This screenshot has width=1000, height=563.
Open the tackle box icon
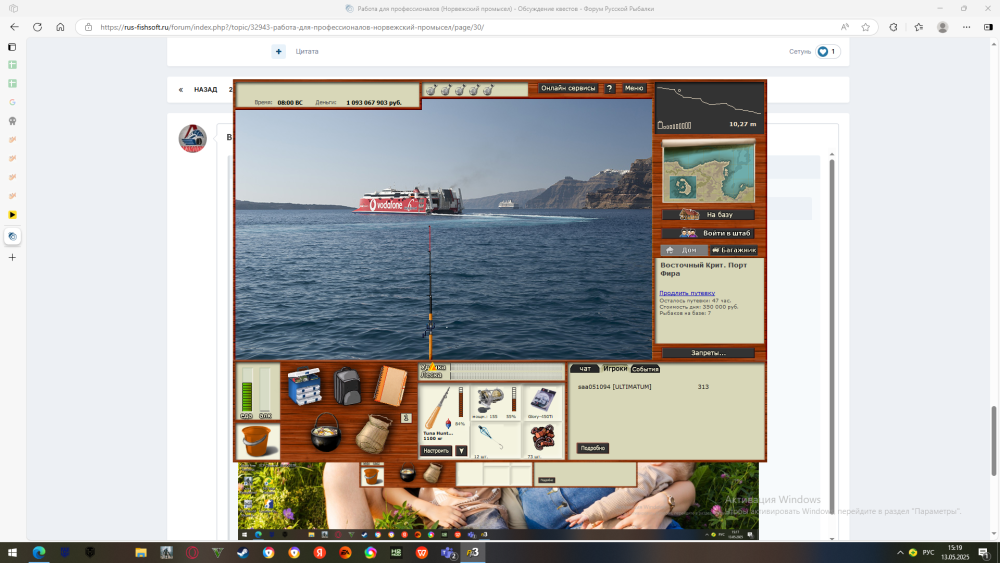[305, 385]
